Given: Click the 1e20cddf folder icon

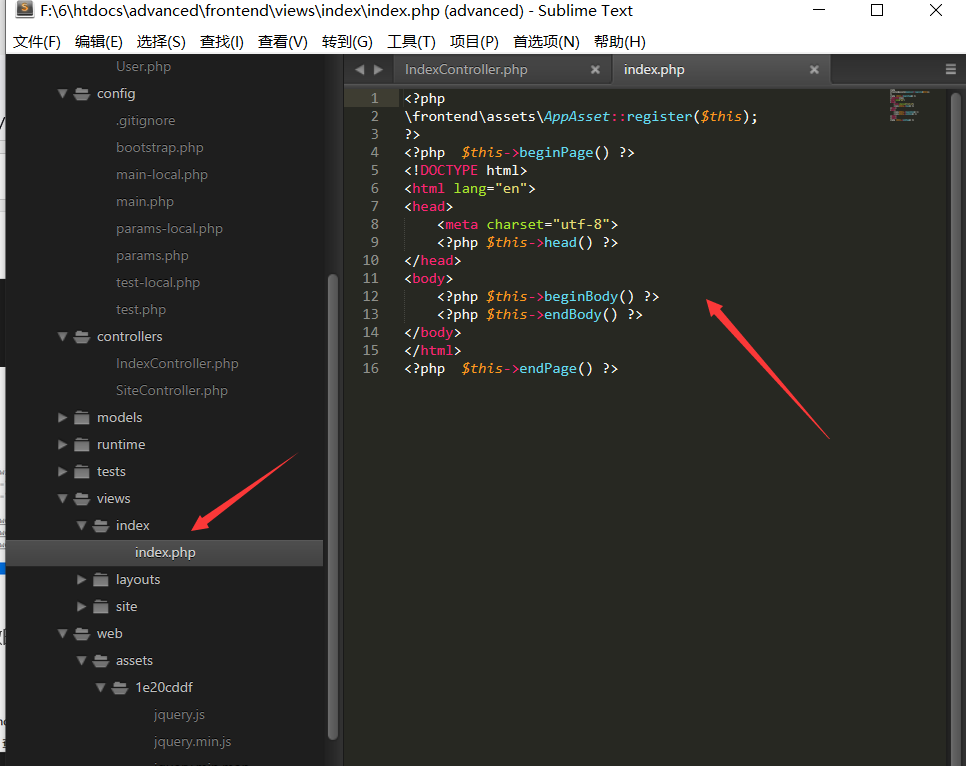Looking at the screenshot, I should (120, 687).
